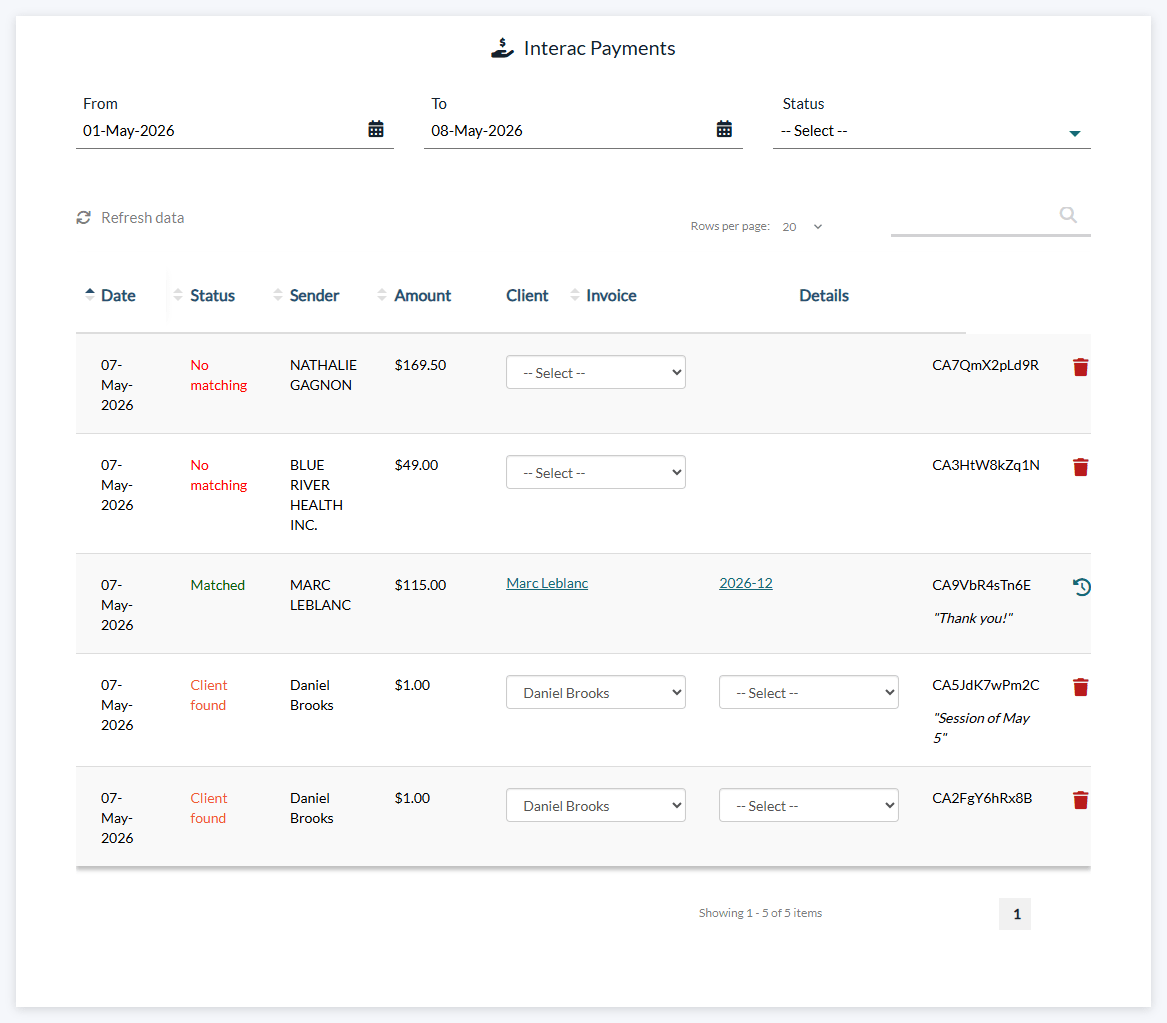Delete the CA2FgY6hRx8B payment
This screenshot has height=1023, width=1167.
point(1081,800)
